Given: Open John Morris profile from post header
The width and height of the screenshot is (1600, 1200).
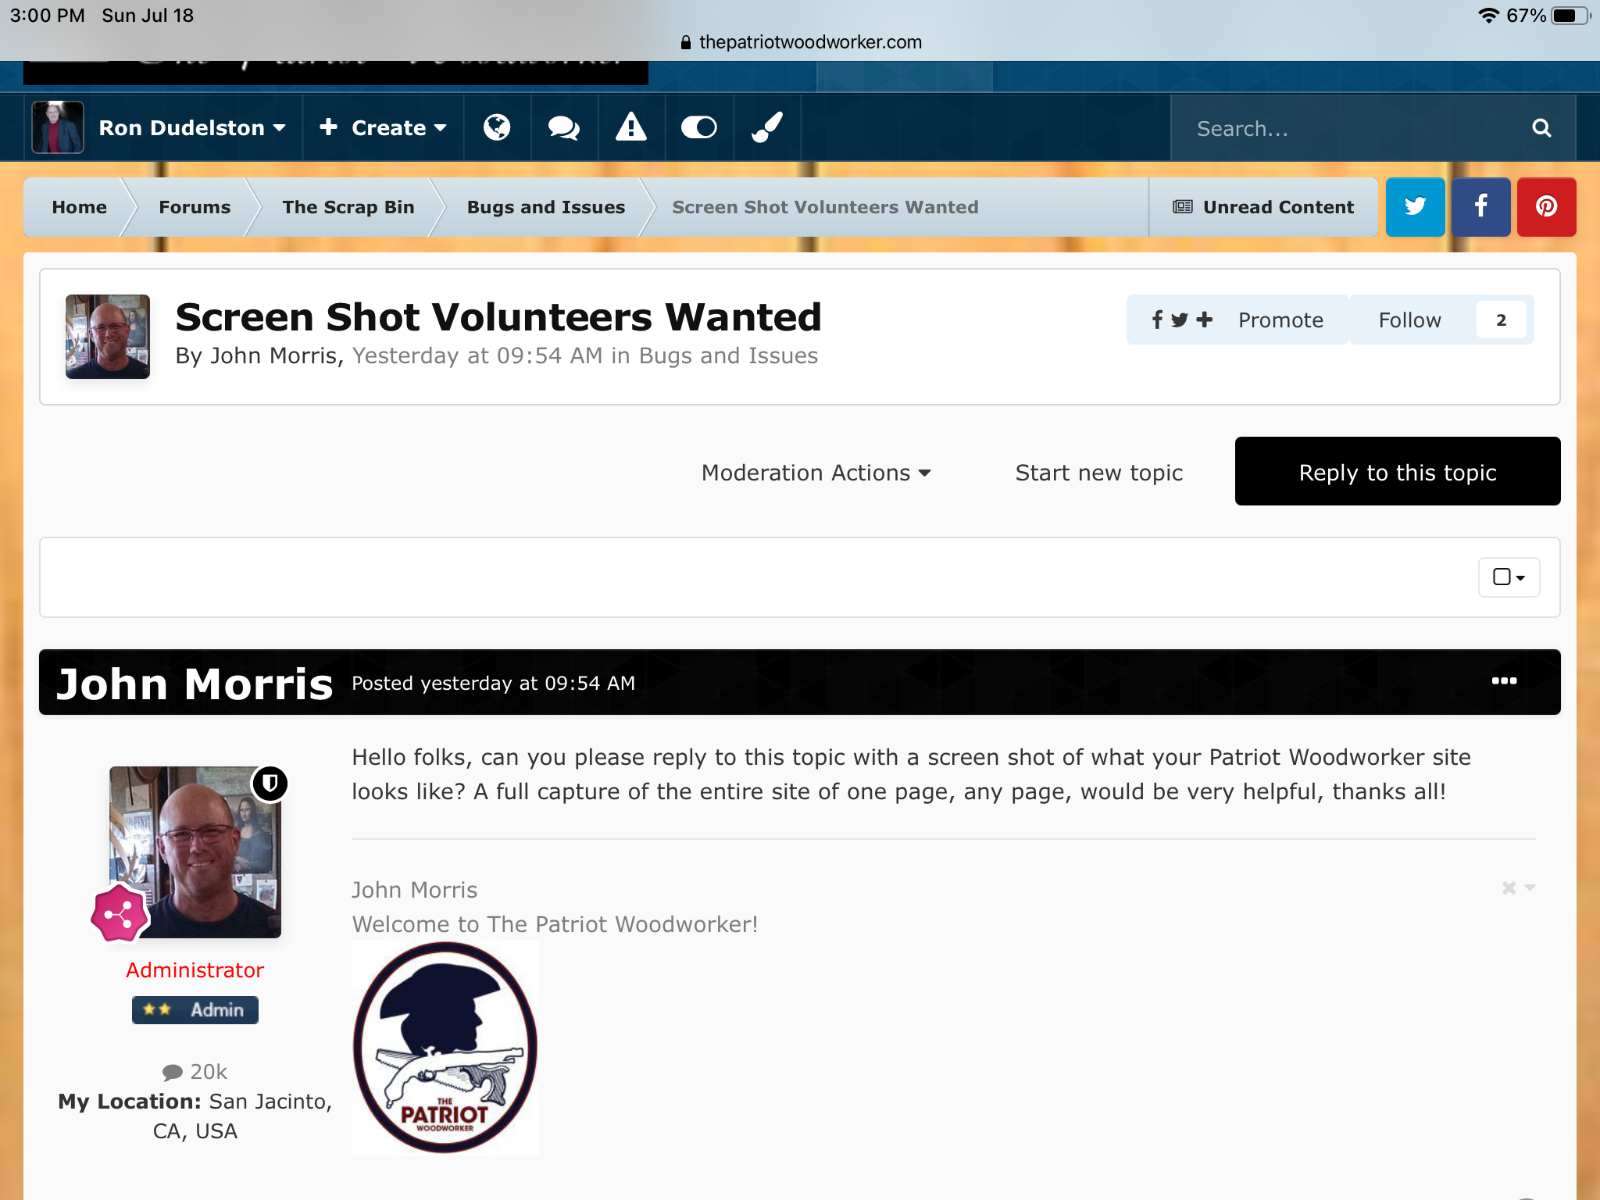Looking at the screenshot, I should pos(195,684).
